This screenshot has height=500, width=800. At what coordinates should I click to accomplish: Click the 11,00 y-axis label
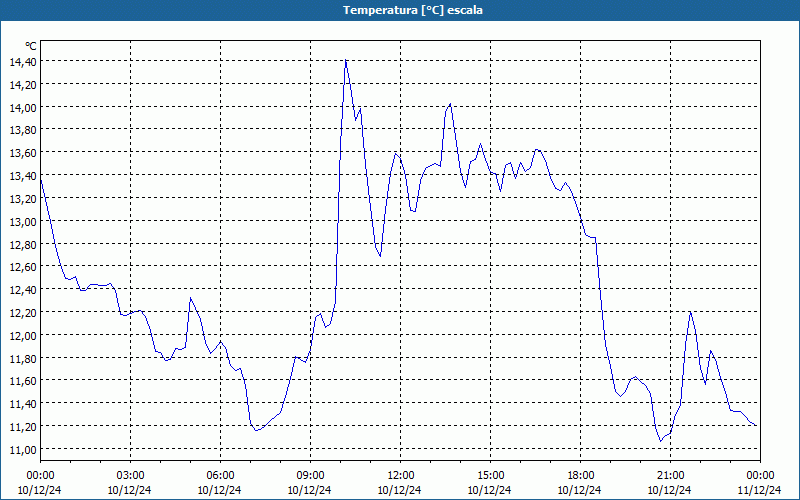[x=23, y=449]
